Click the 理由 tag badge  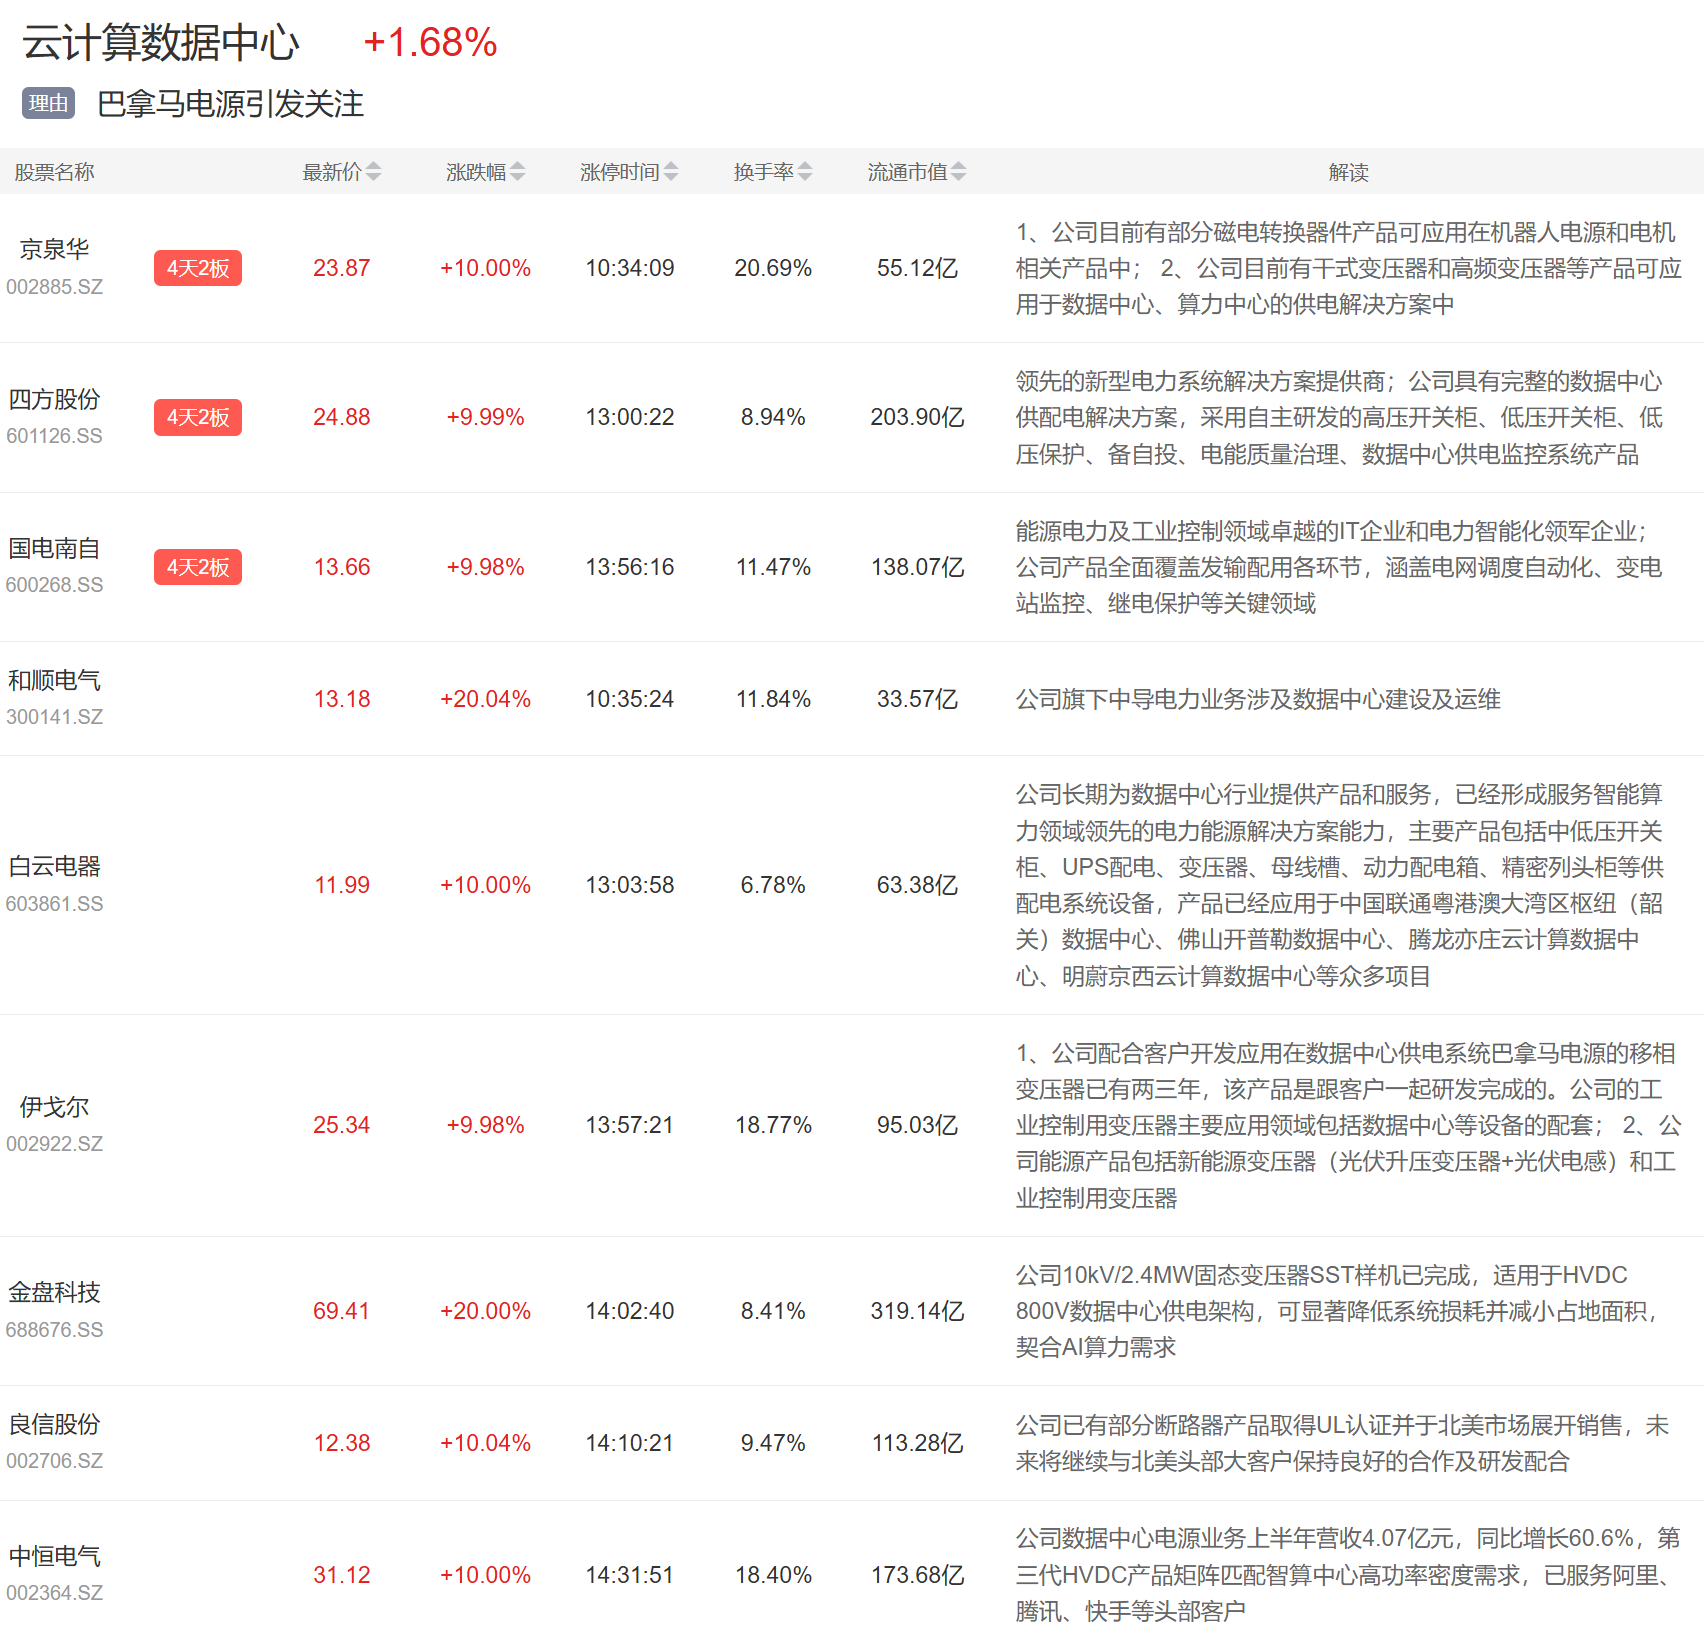pyautogui.click(x=48, y=103)
